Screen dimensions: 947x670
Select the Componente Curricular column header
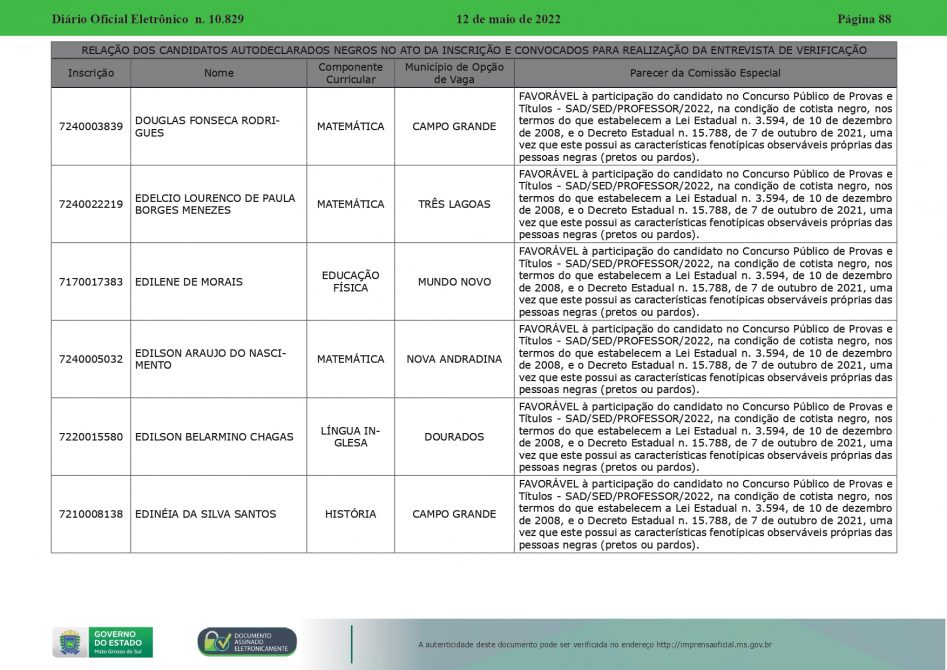(350, 73)
